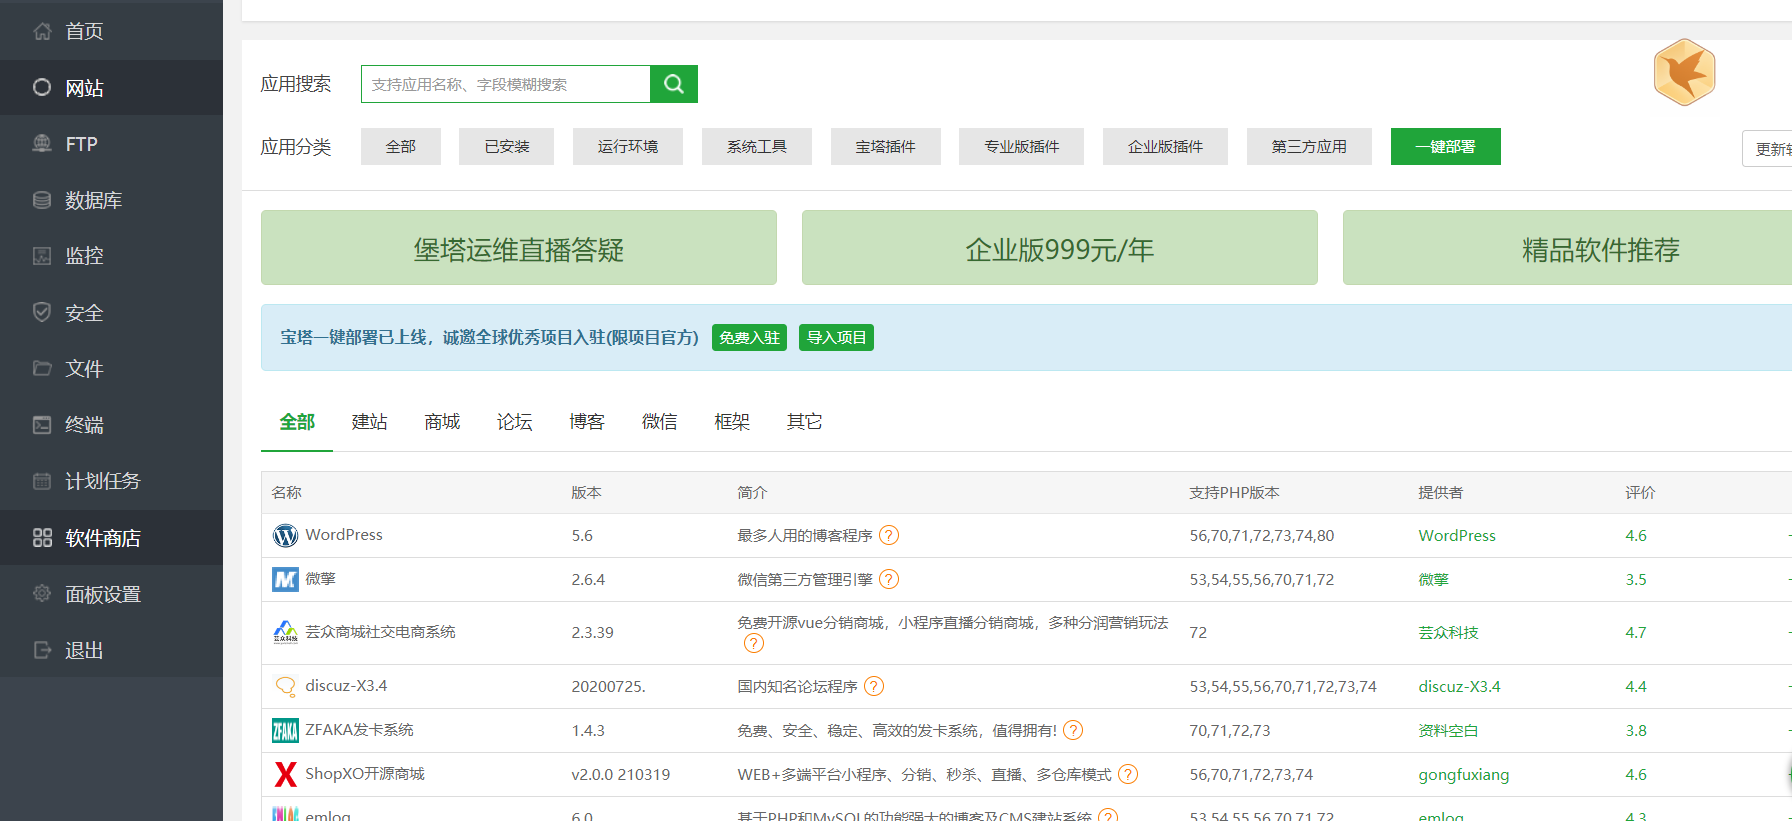This screenshot has height=821, width=1792.
Task: Open the gongfuxiang provider link
Action: click(1464, 775)
